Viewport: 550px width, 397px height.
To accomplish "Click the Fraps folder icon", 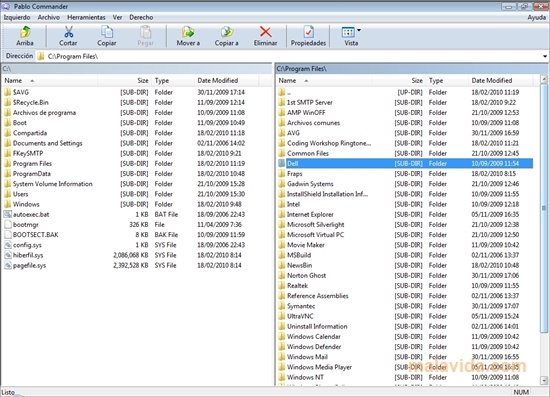I will click(x=281, y=174).
